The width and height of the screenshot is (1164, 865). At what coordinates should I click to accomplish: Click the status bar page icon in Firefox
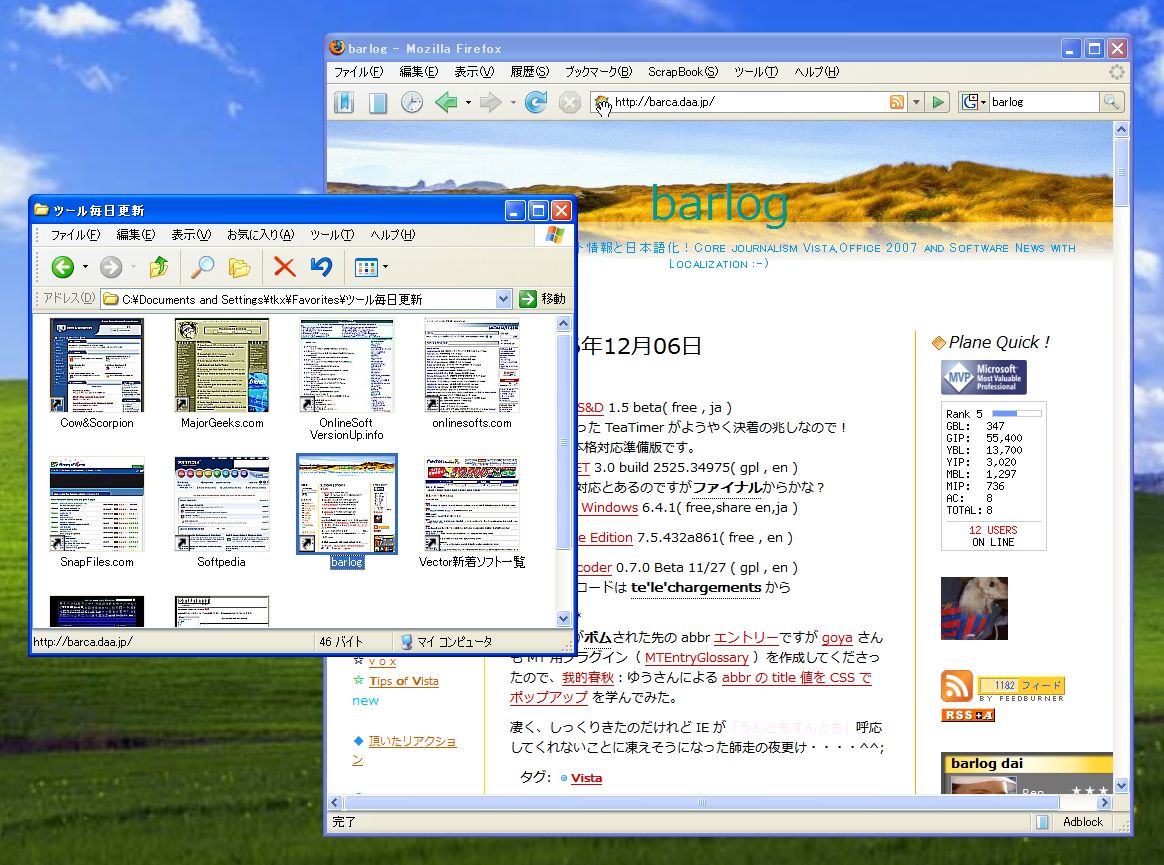[1042, 822]
